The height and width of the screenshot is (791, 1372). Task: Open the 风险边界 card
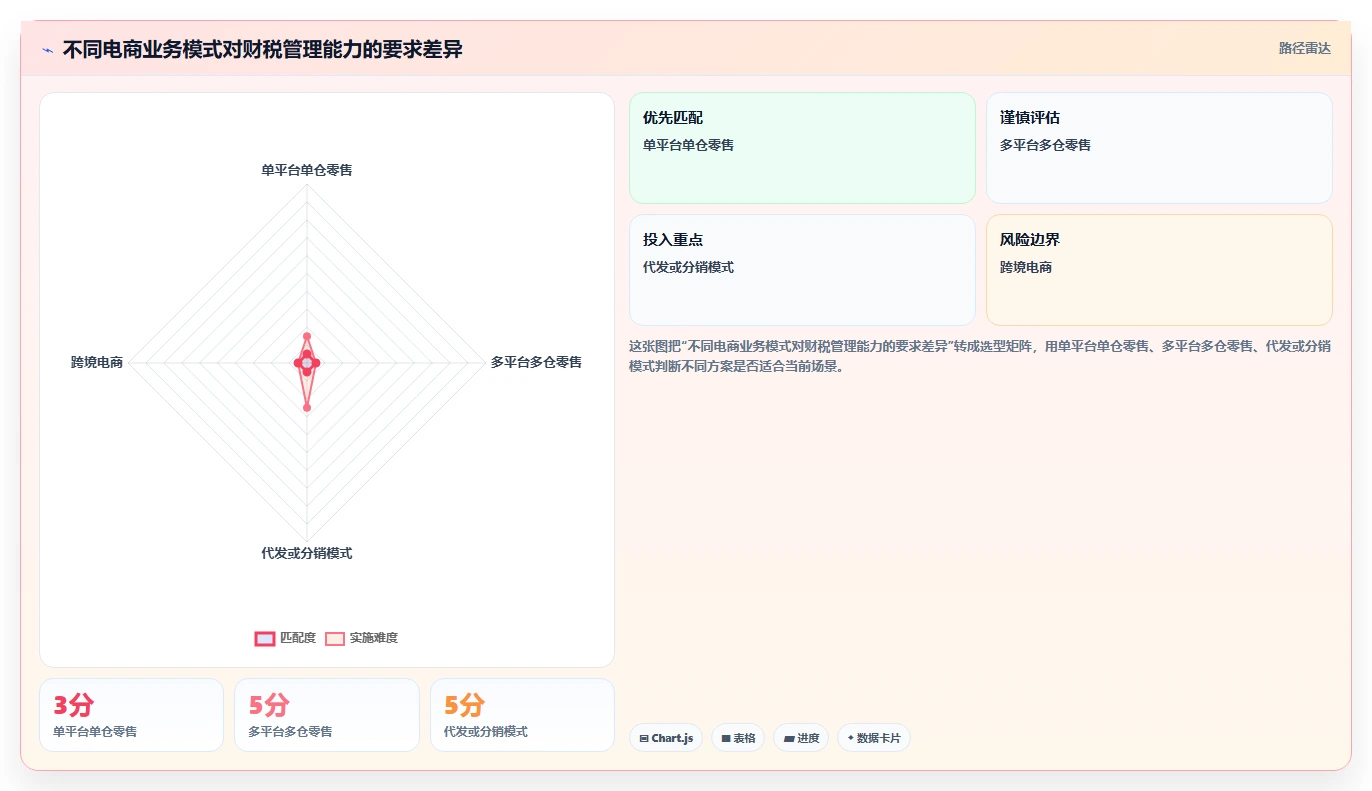tap(1159, 270)
